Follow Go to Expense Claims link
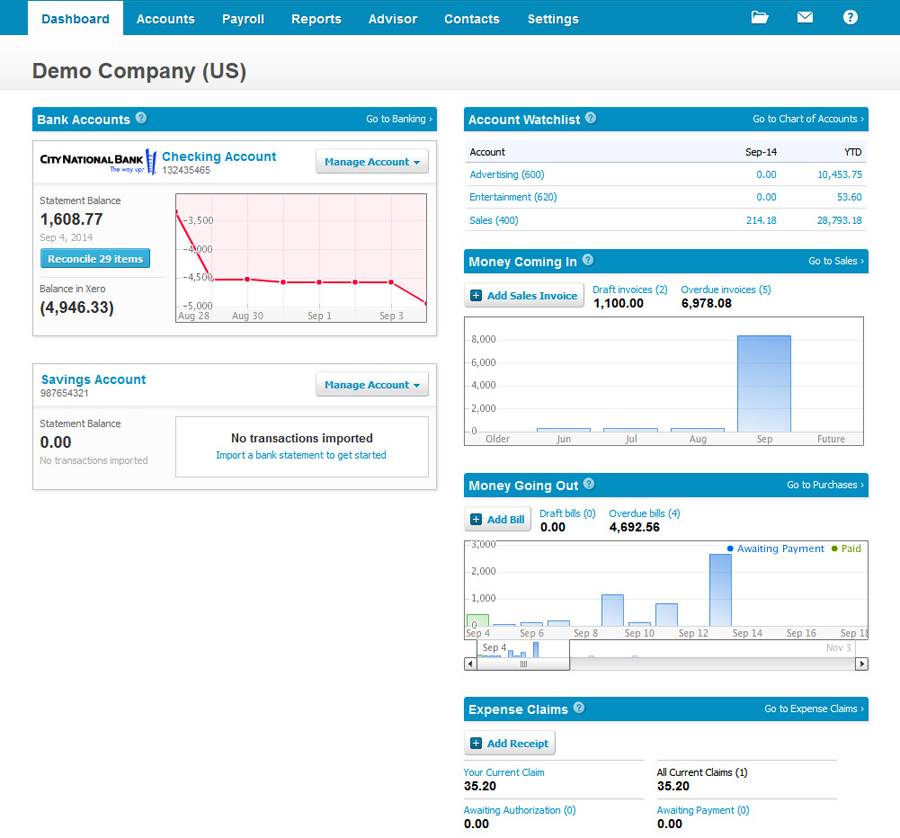This screenshot has width=900, height=838. (x=813, y=708)
